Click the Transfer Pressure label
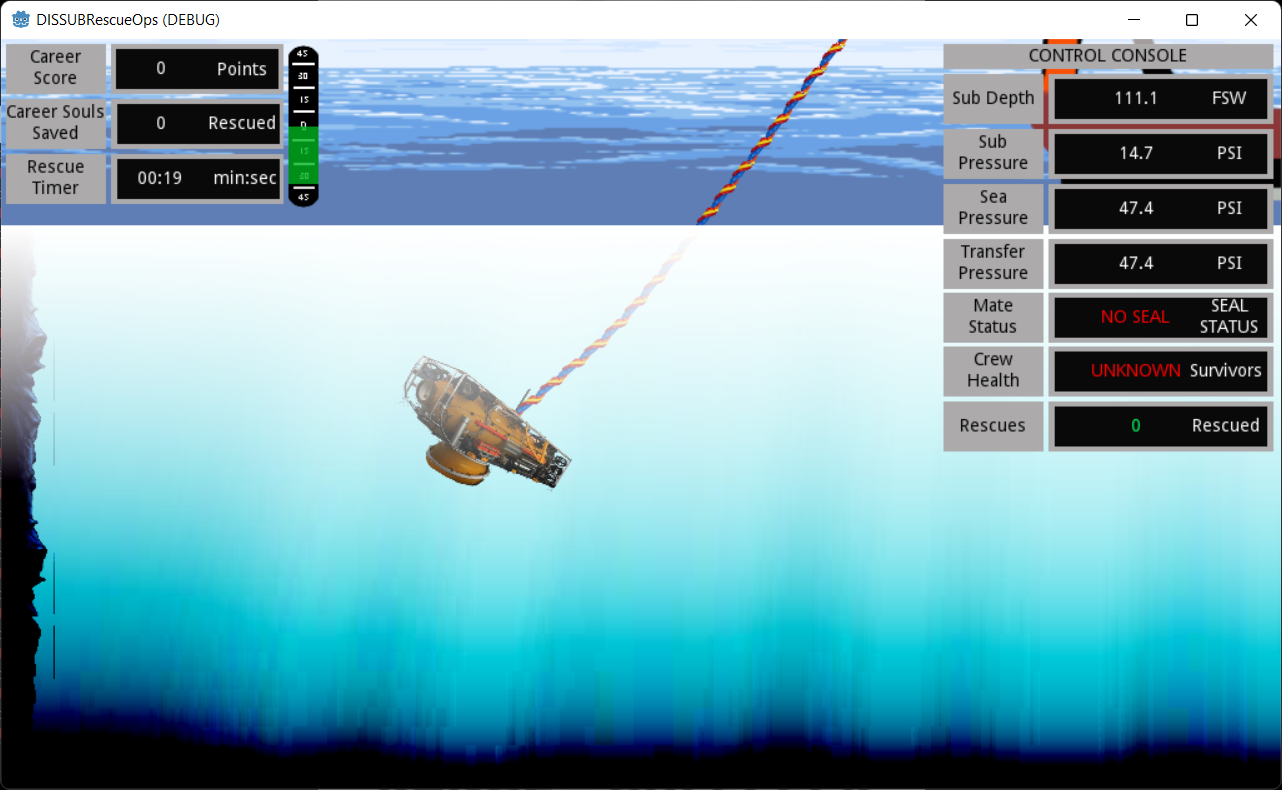Viewport: 1282px width, 790px height. point(993,262)
